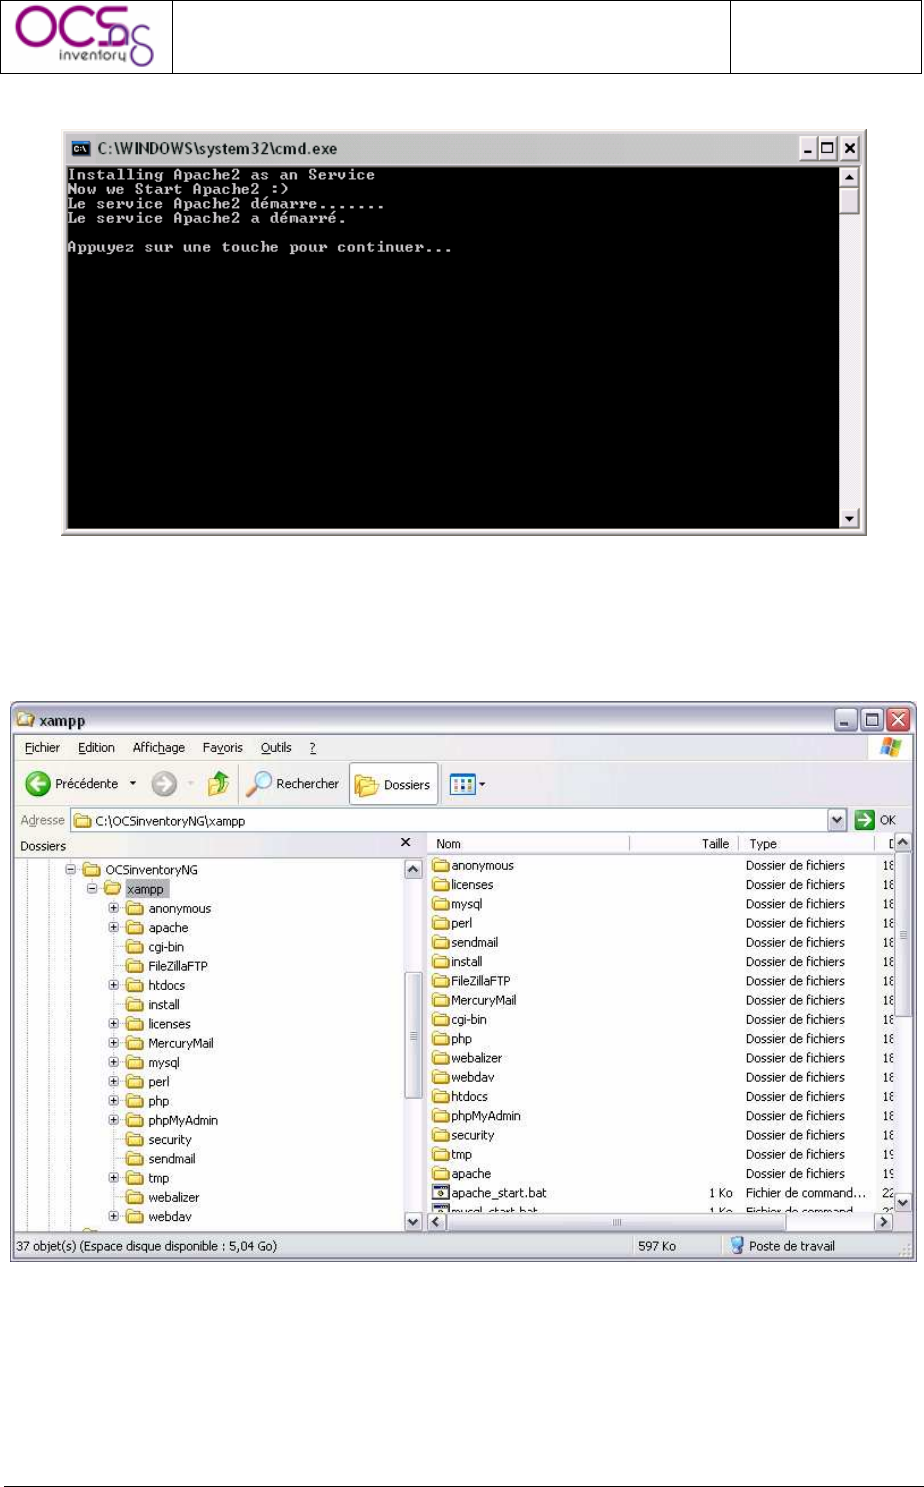Expand the MercuryMail folder in the tree
Image resolution: width=924 pixels, height=1487 pixels.
(113, 1043)
